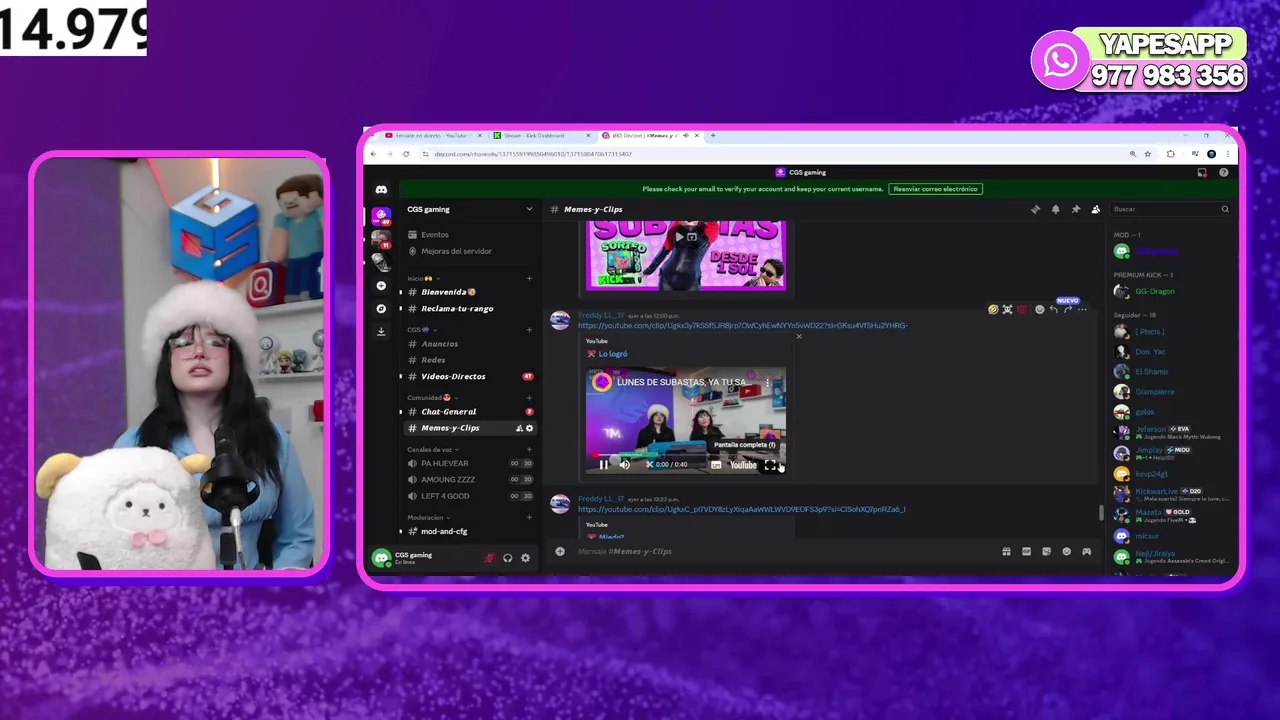The image size is (1280, 720).
Task: Click the video progress bar
Action: [685, 454]
